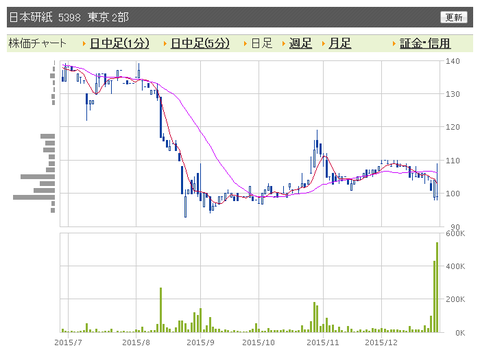Click the 130 price axis label
This screenshot has width=480, height=361.
tap(453, 94)
